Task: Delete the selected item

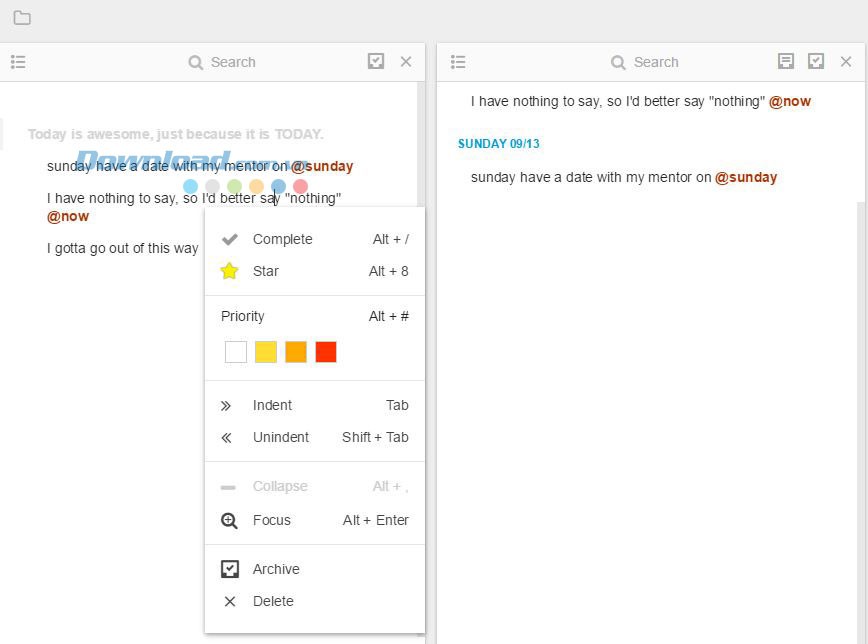Action: coord(272,601)
